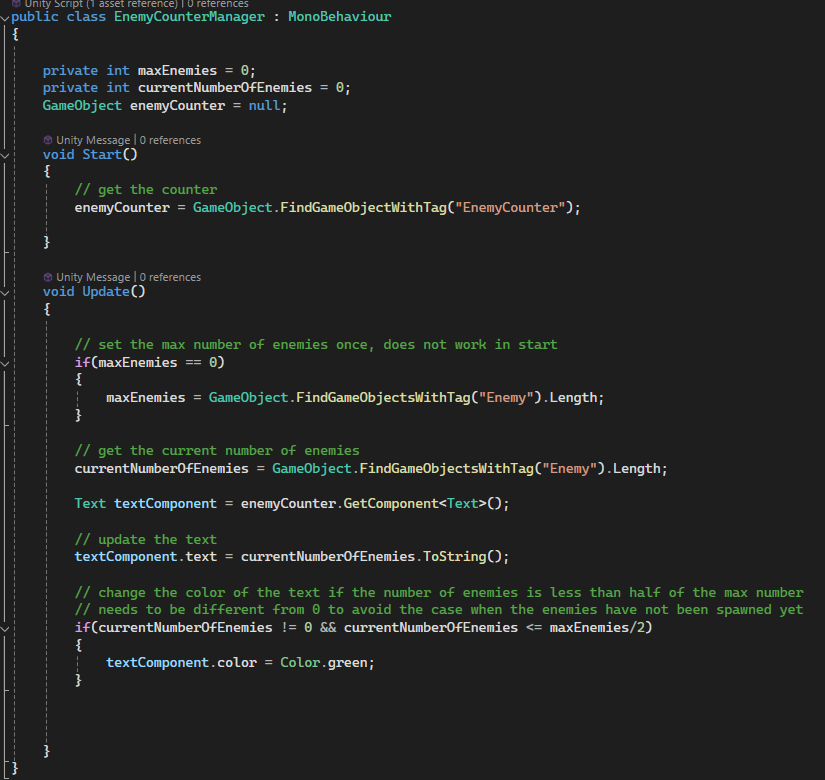Click currentNumberOfEnemies in the private int declaration
This screenshot has height=780, width=825.
tap(225, 87)
